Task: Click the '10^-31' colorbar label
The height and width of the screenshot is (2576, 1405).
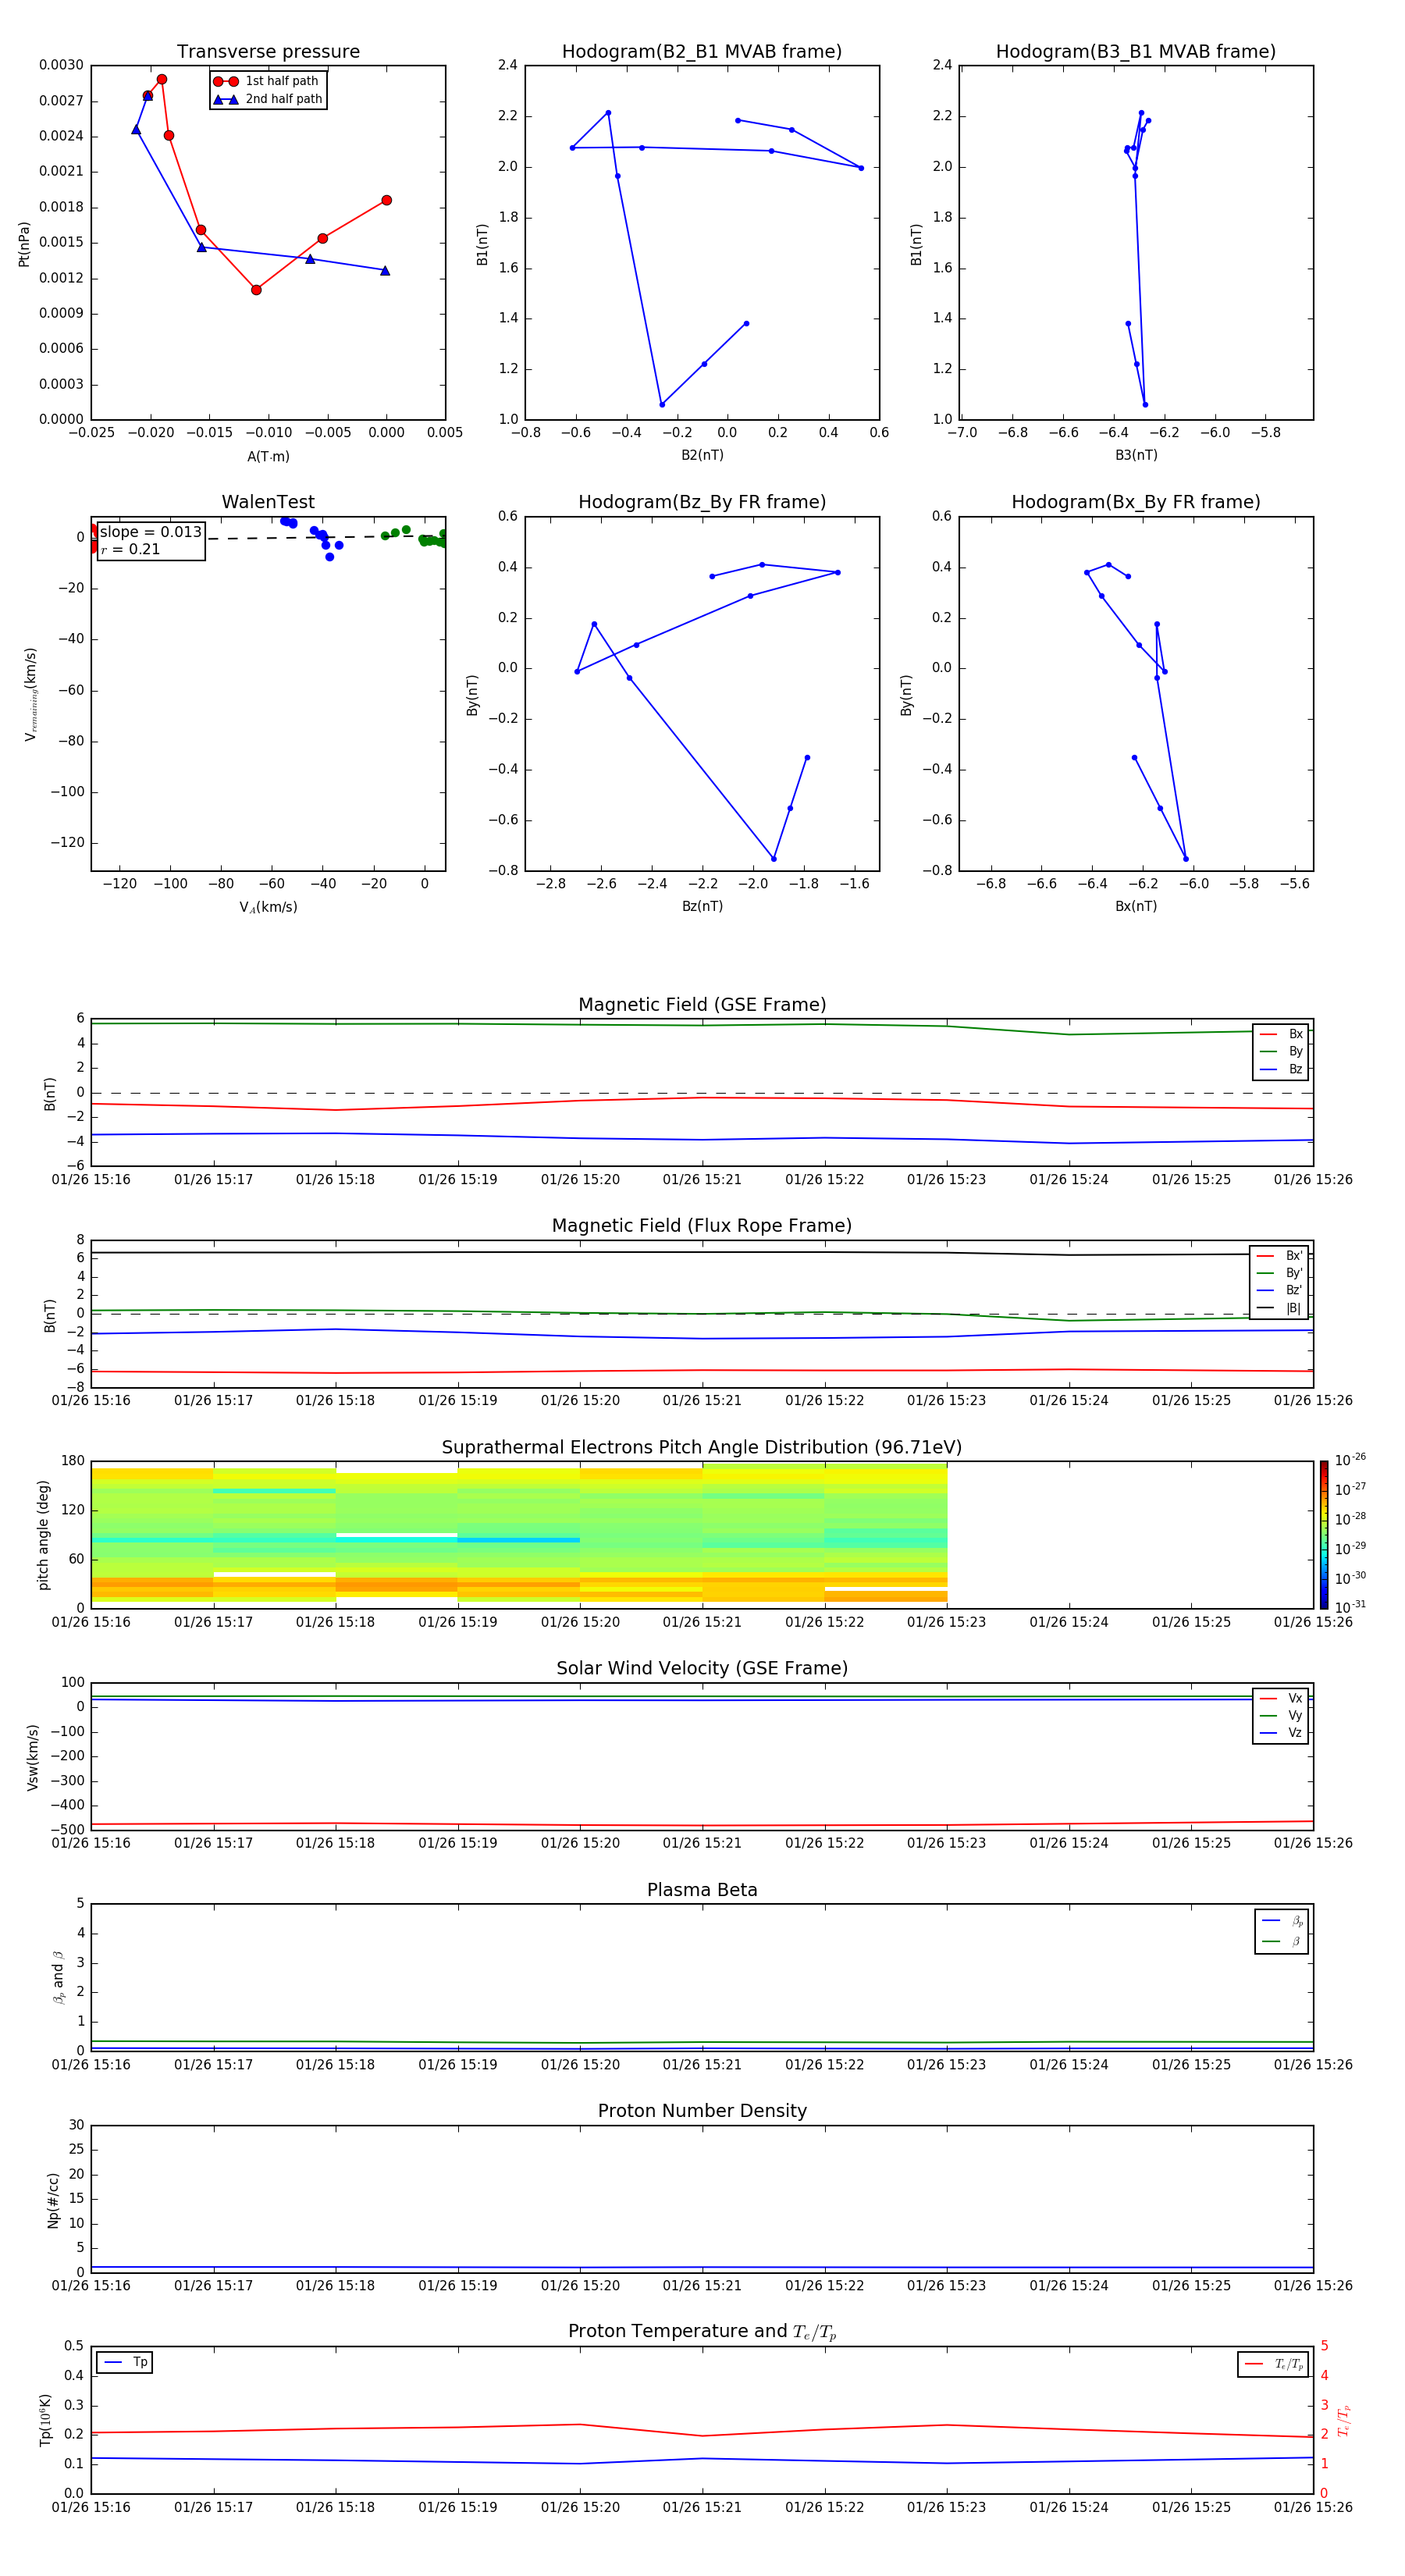Action: coord(1350,1607)
